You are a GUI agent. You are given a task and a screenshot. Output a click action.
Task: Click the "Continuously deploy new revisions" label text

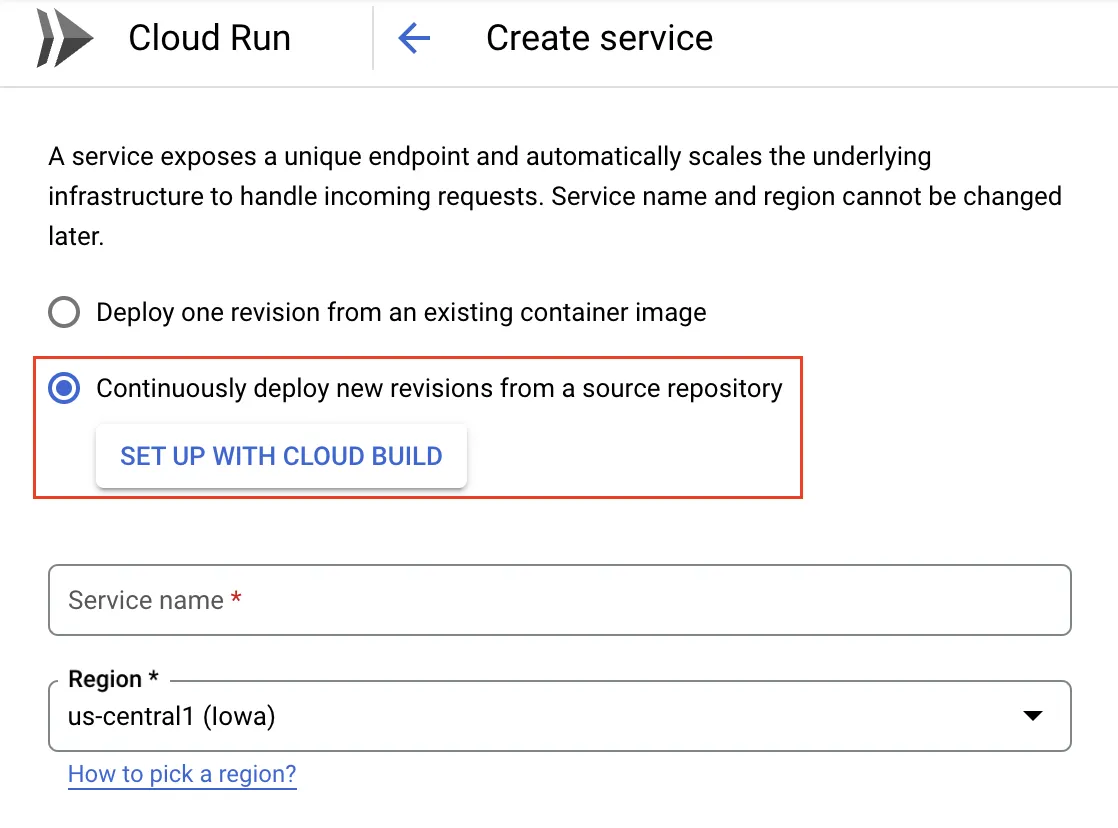pos(439,389)
